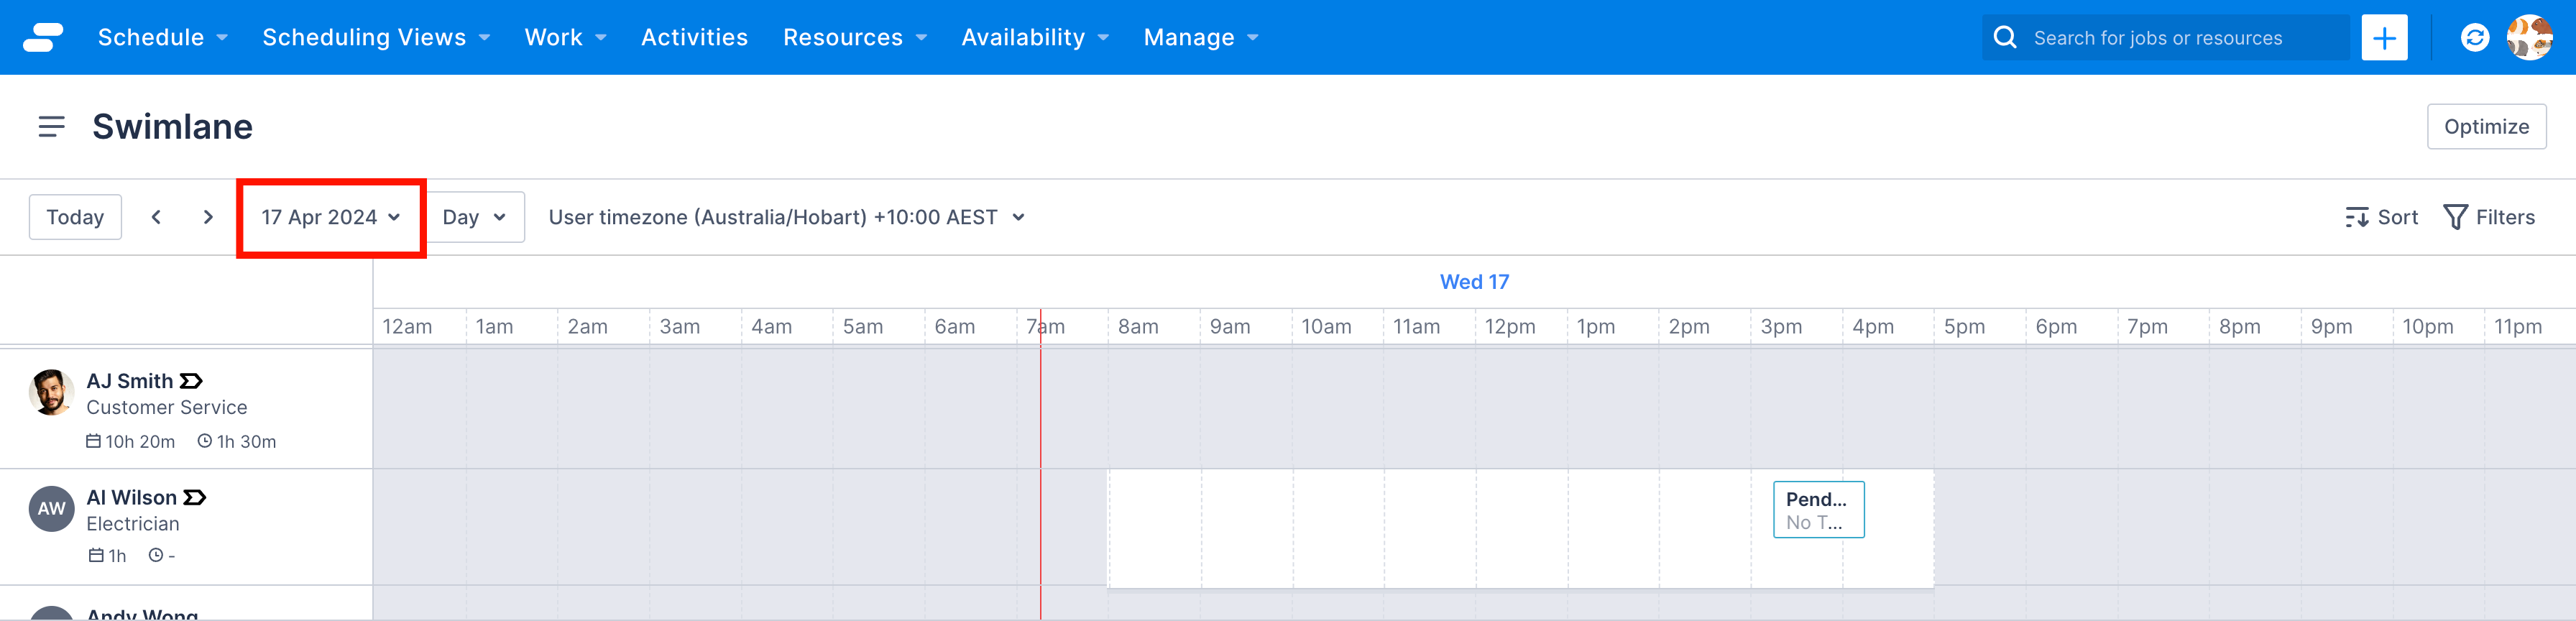This screenshot has height=621, width=2576.
Task: Open the Work menu
Action: pos(566,37)
